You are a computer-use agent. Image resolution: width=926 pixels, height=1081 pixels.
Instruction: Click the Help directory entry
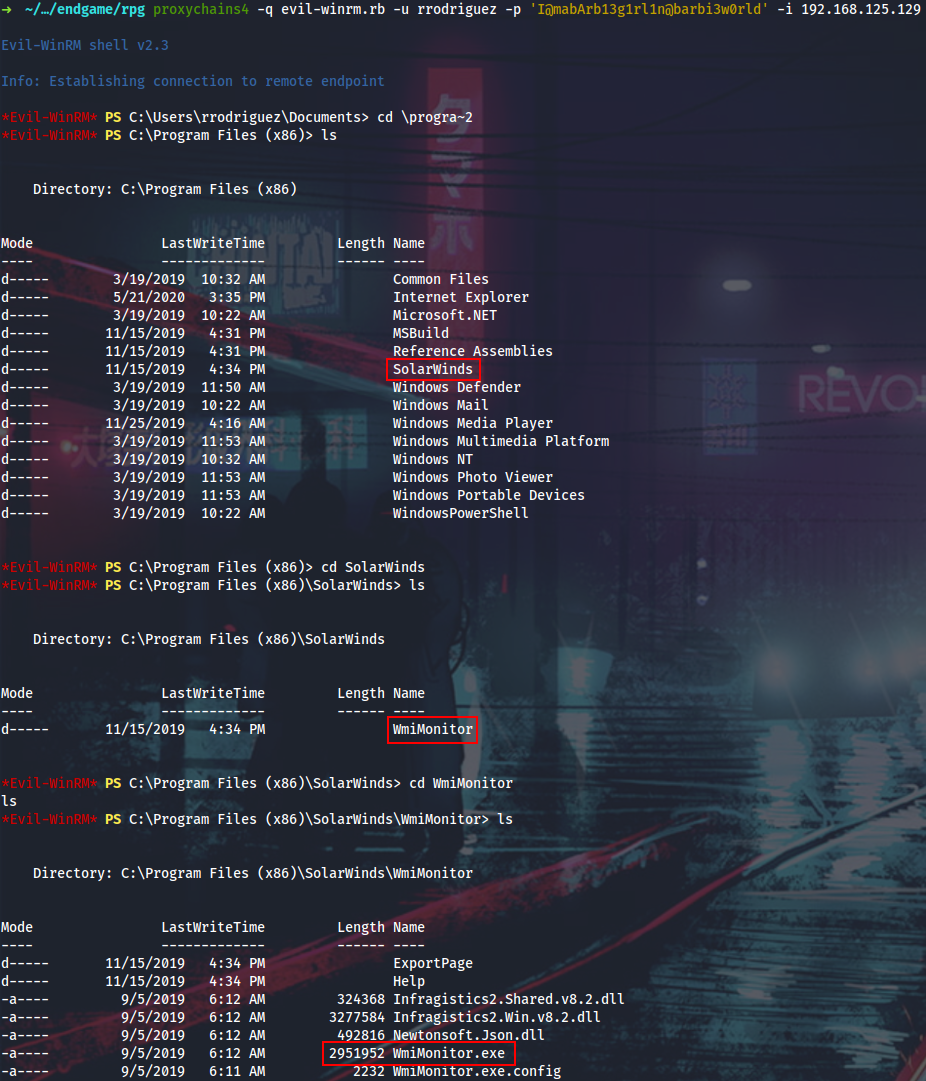(409, 982)
